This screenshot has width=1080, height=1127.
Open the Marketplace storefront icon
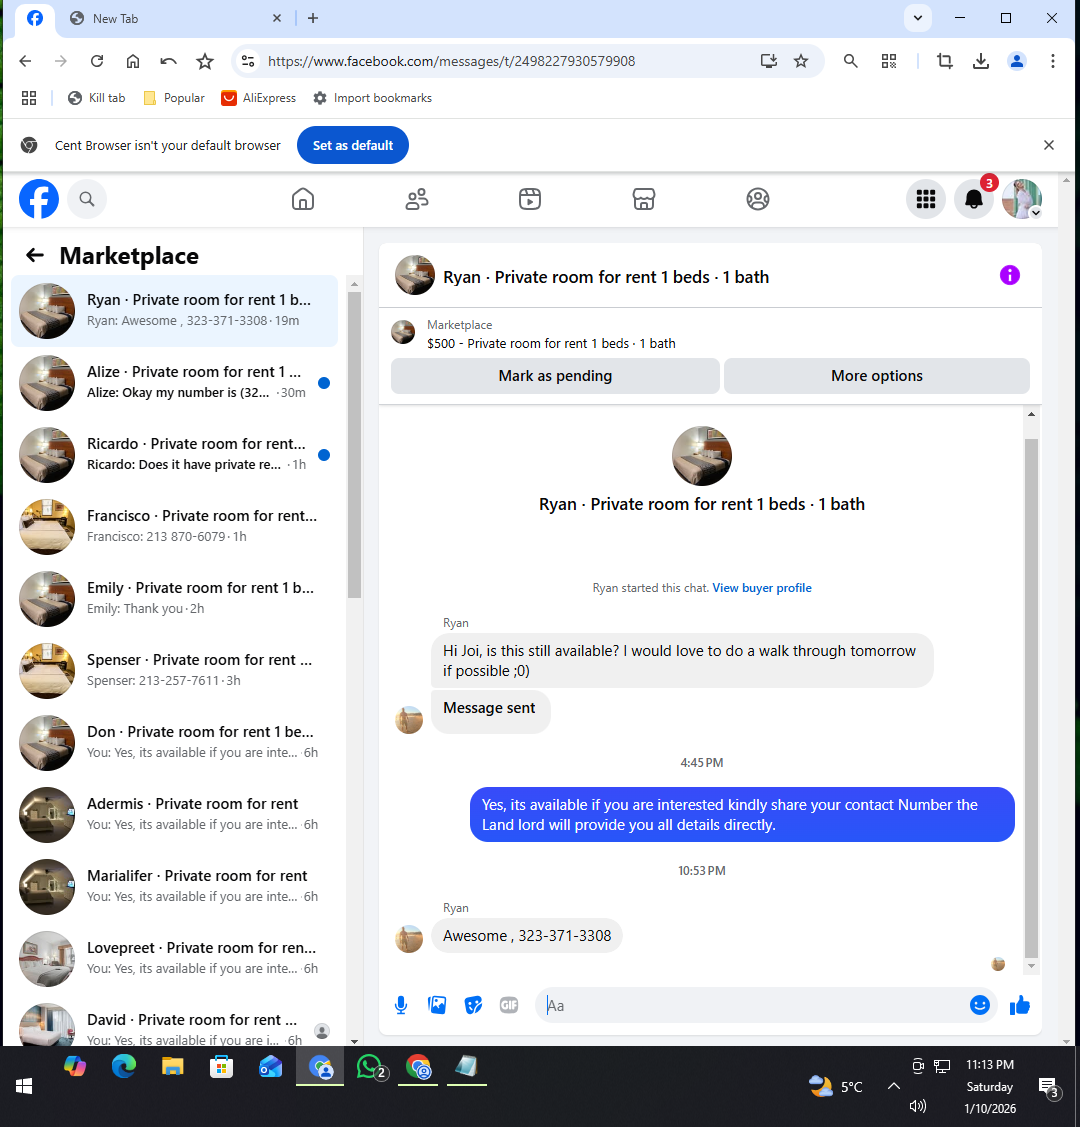tap(644, 199)
